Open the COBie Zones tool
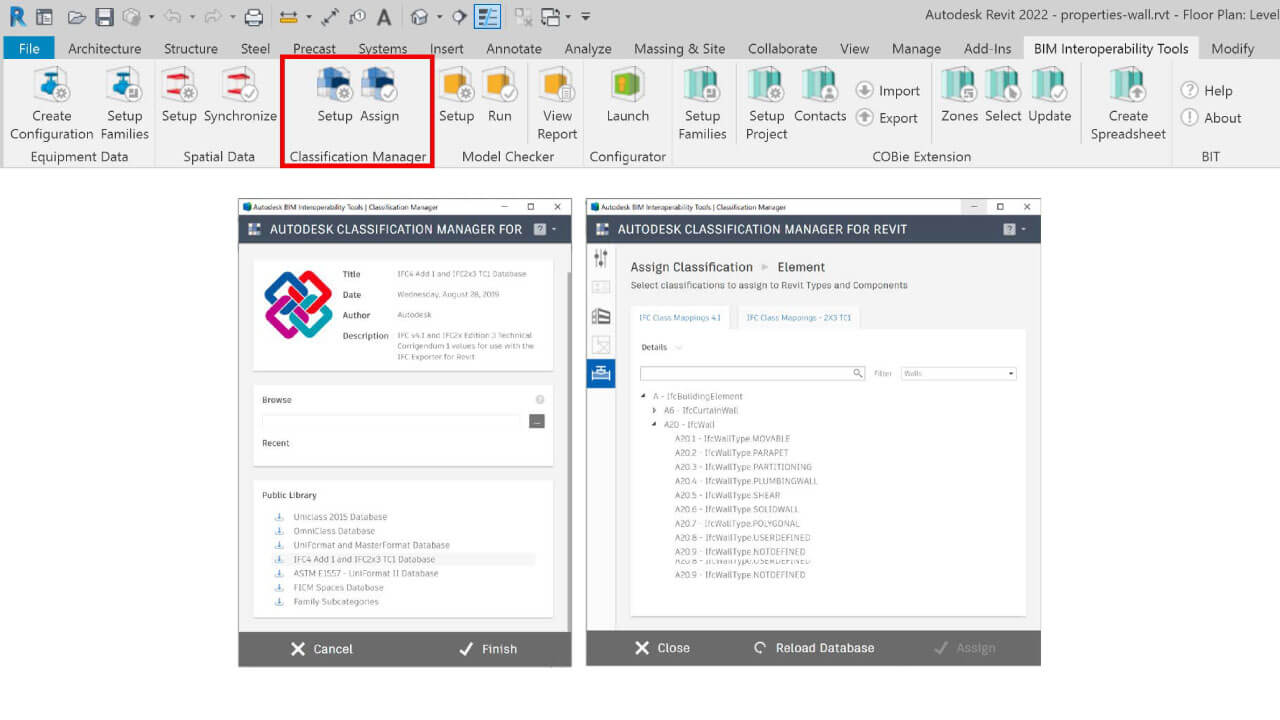Image resolution: width=1280 pixels, height=720 pixels. tap(960, 96)
